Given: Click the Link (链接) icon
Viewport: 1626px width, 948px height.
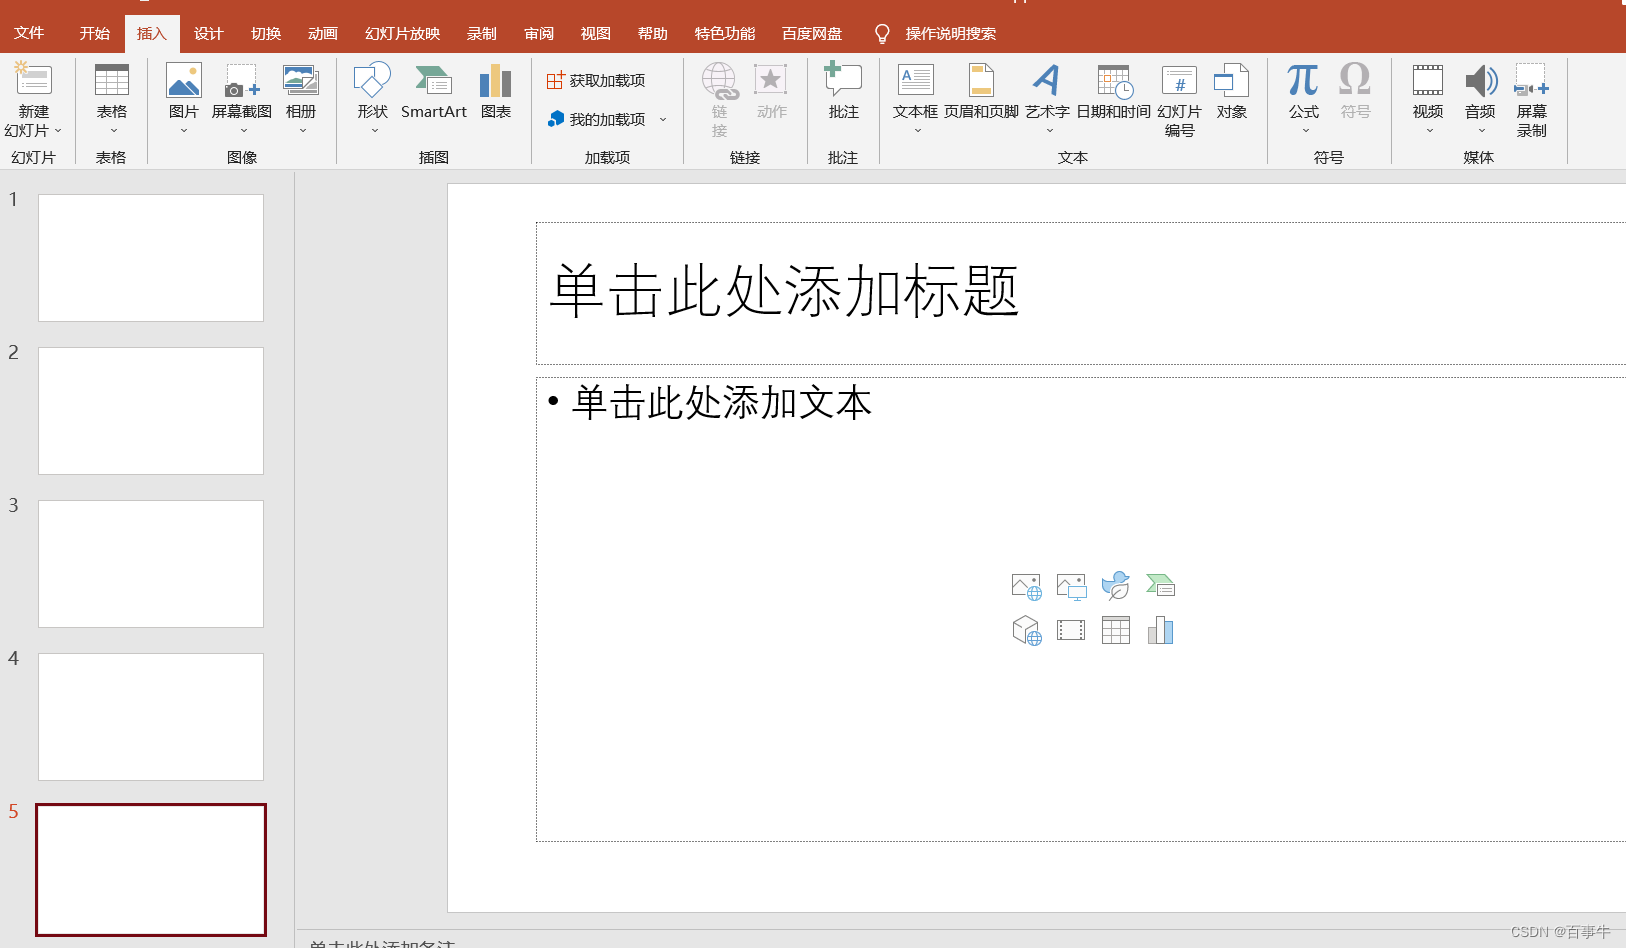Looking at the screenshot, I should [x=720, y=80].
